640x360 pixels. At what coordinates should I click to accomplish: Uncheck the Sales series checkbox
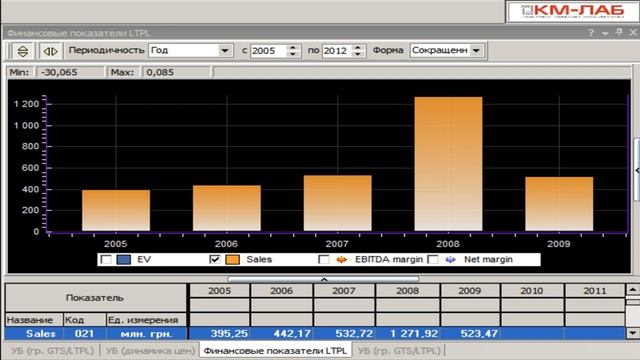click(214, 259)
